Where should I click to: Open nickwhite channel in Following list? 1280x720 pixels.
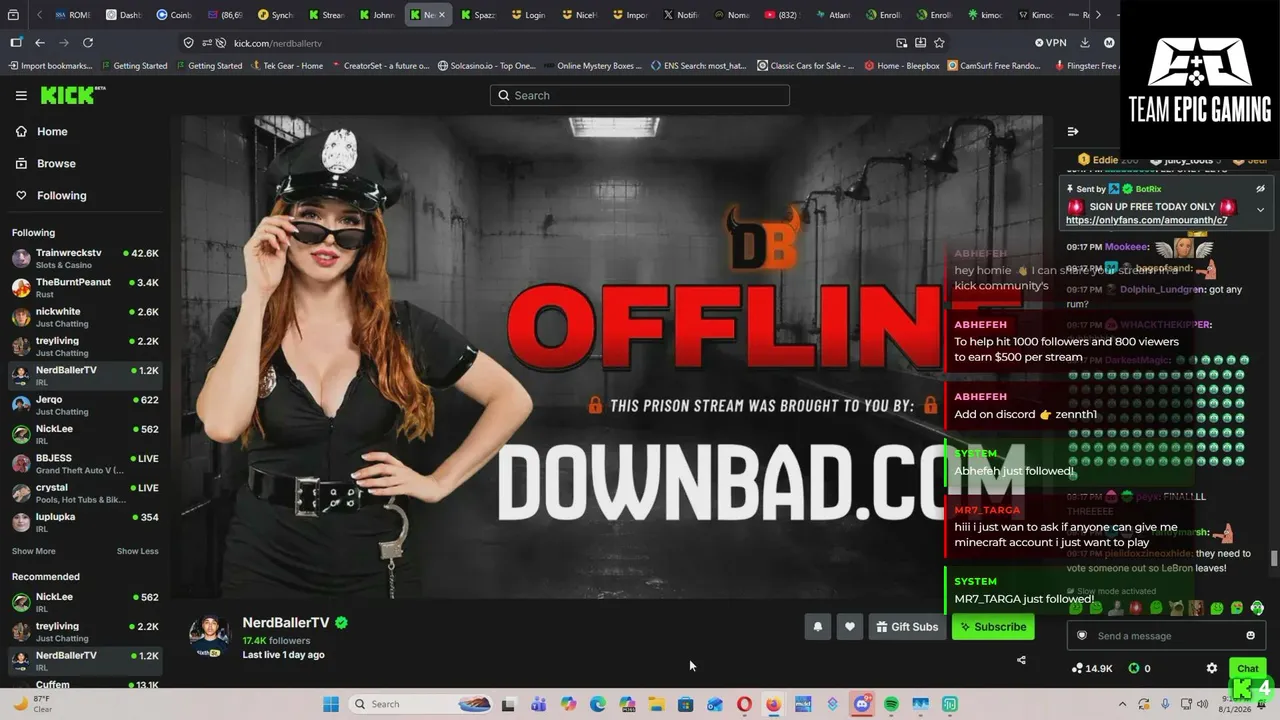85,316
